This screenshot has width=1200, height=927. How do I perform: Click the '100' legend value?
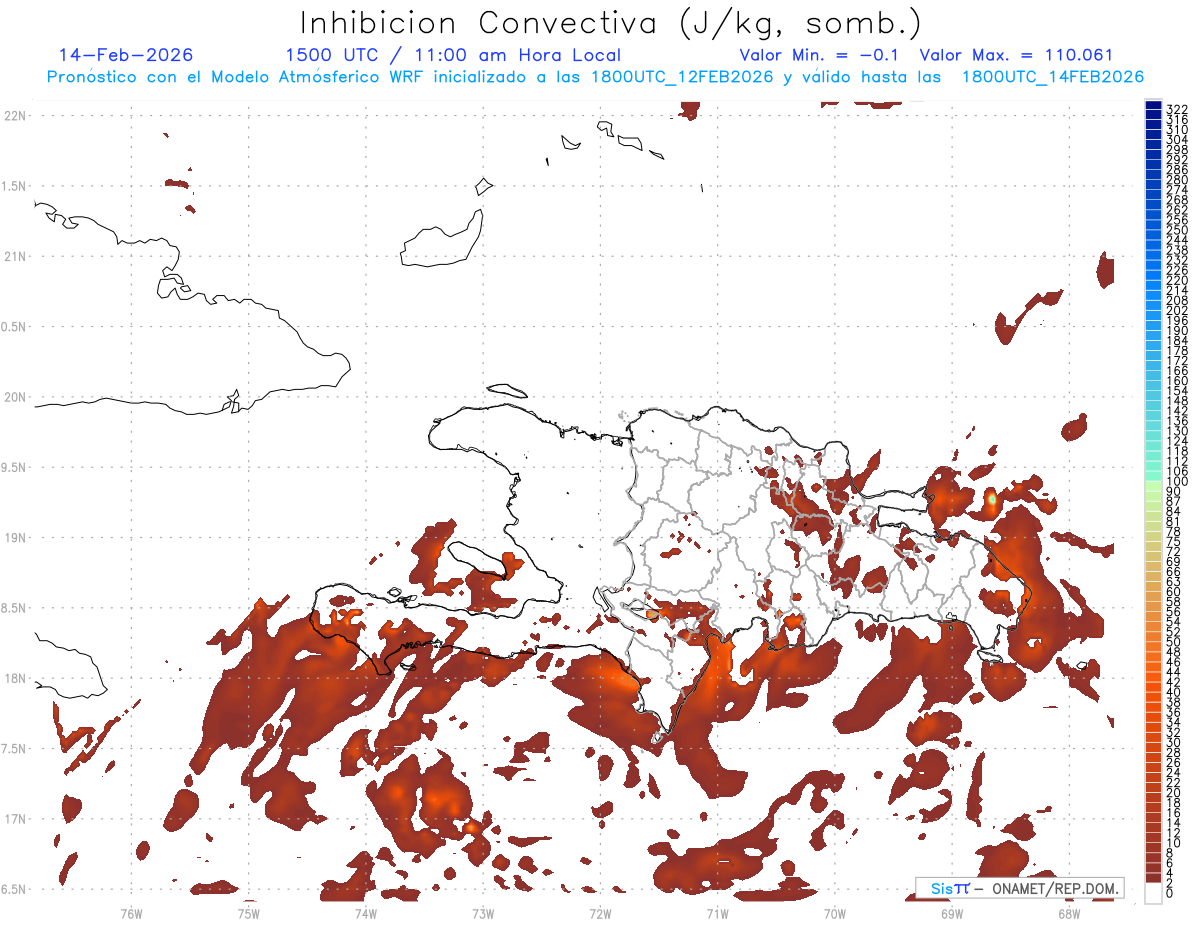(1177, 481)
